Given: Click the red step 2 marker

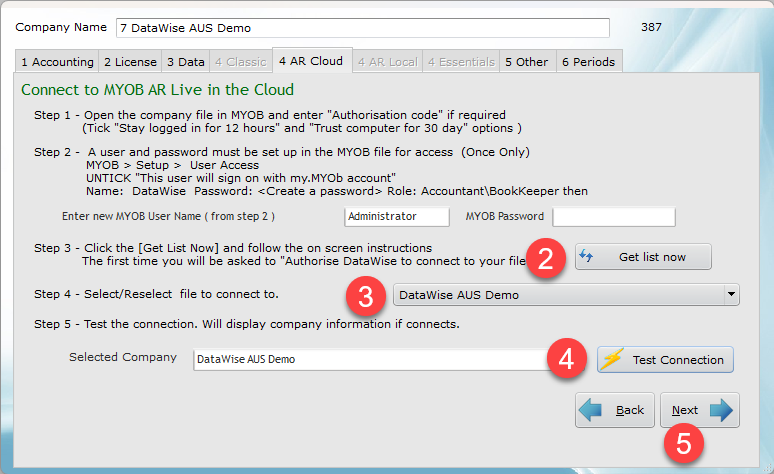Looking at the screenshot, I should point(545,258).
